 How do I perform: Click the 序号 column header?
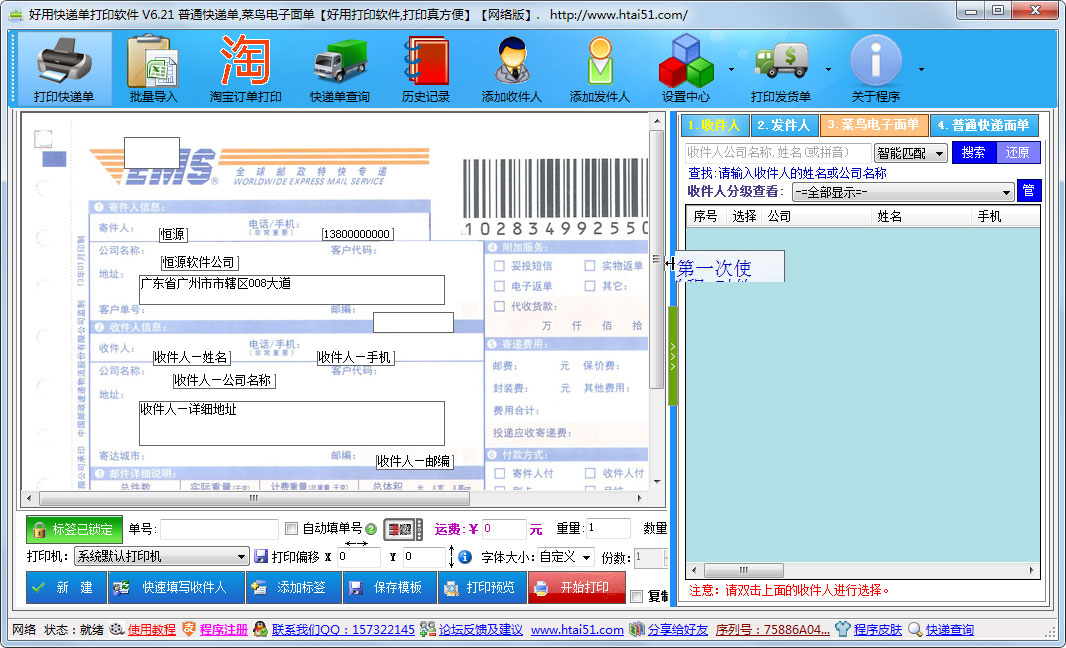click(x=705, y=216)
